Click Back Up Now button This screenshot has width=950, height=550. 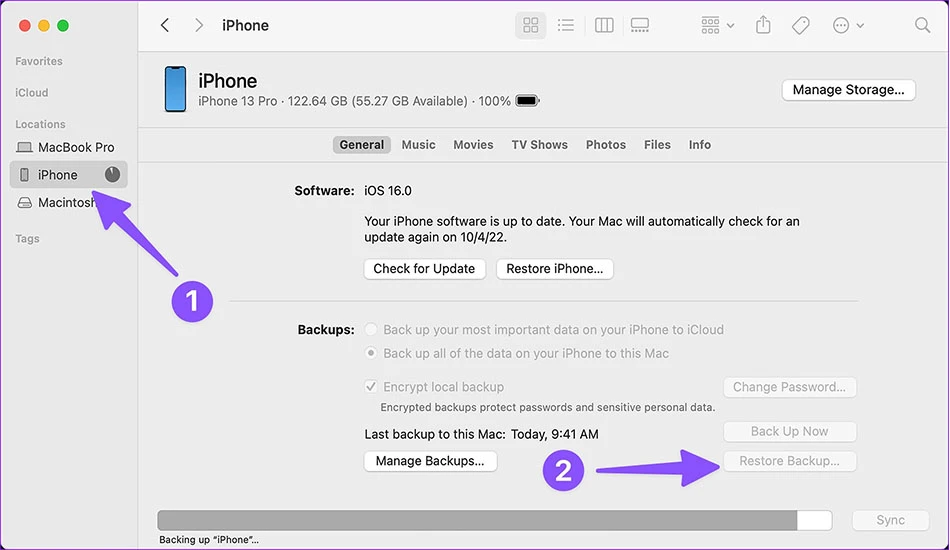point(789,431)
